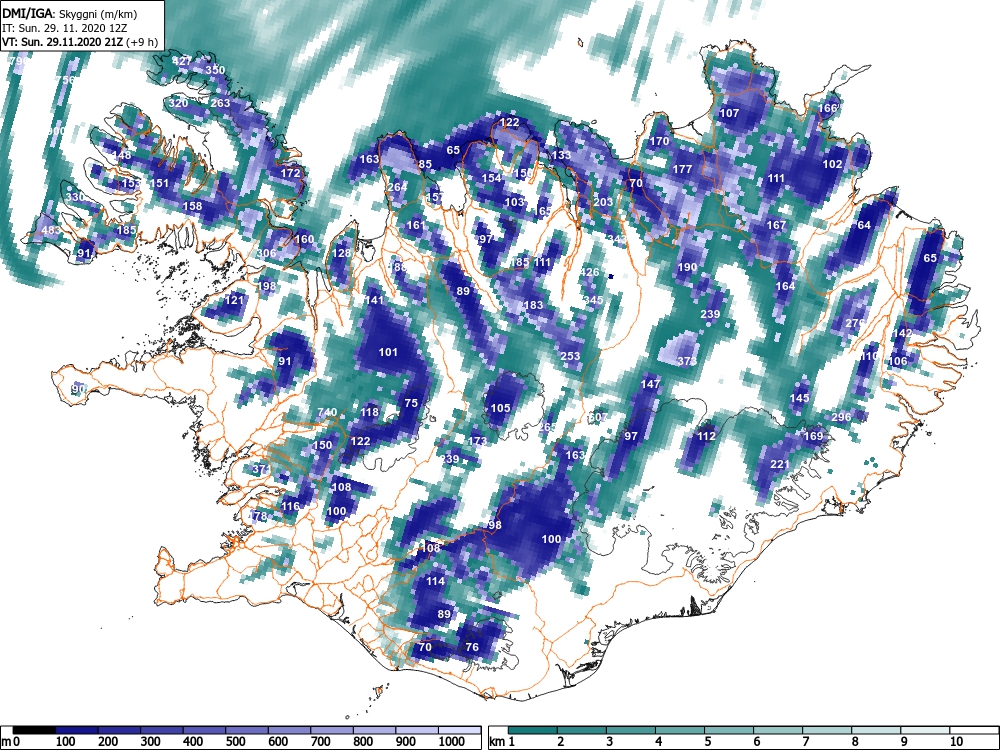Click the visibility value 172 on the map
The height and width of the screenshot is (750, 1000).
(x=290, y=173)
